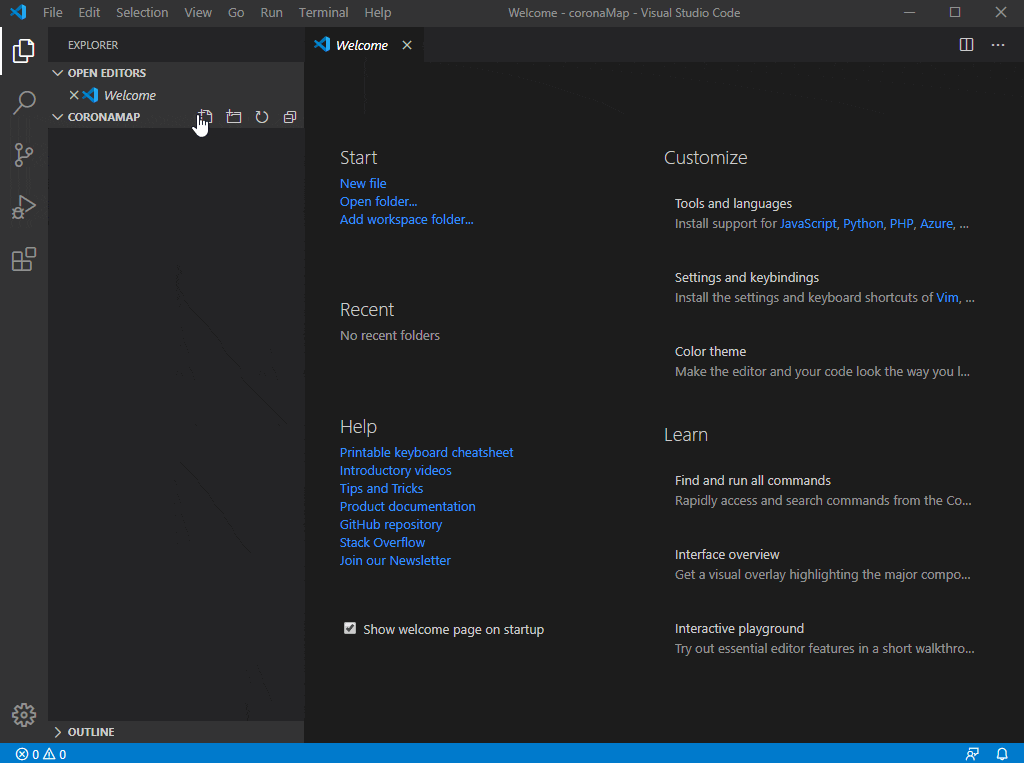
Task: Open the Search view in activity bar
Action: pos(24,103)
